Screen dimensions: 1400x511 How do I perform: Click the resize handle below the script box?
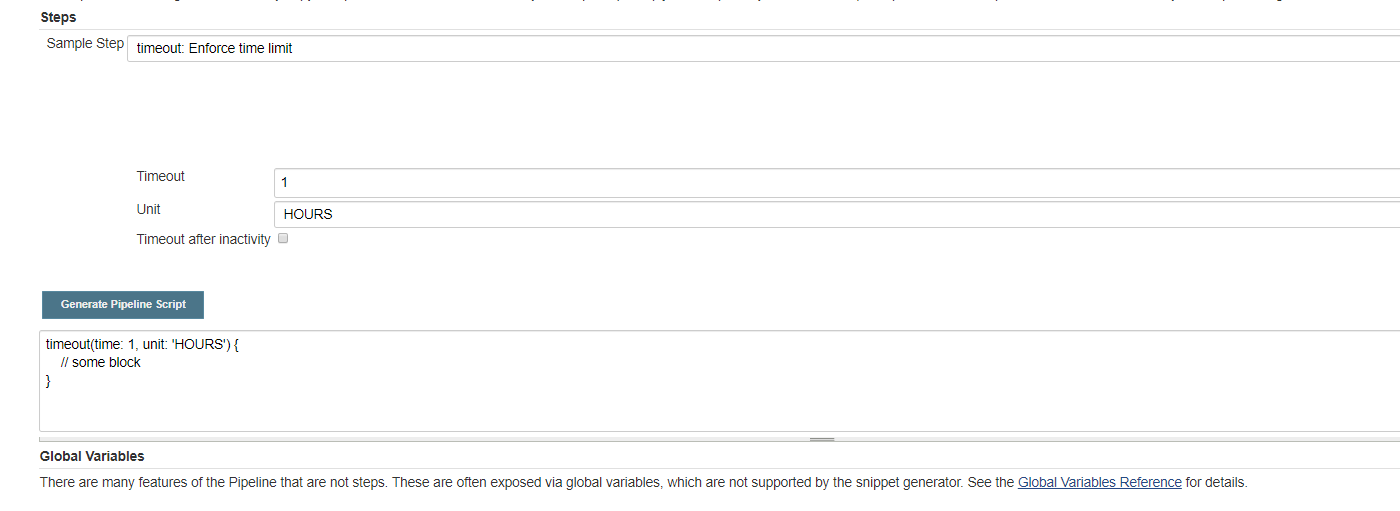tap(821, 439)
